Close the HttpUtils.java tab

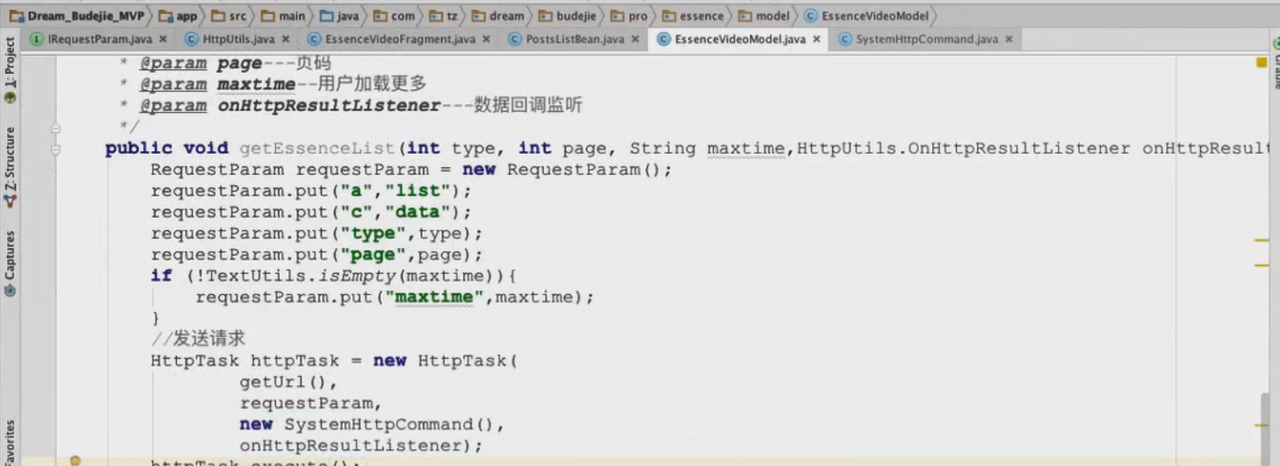[285, 39]
